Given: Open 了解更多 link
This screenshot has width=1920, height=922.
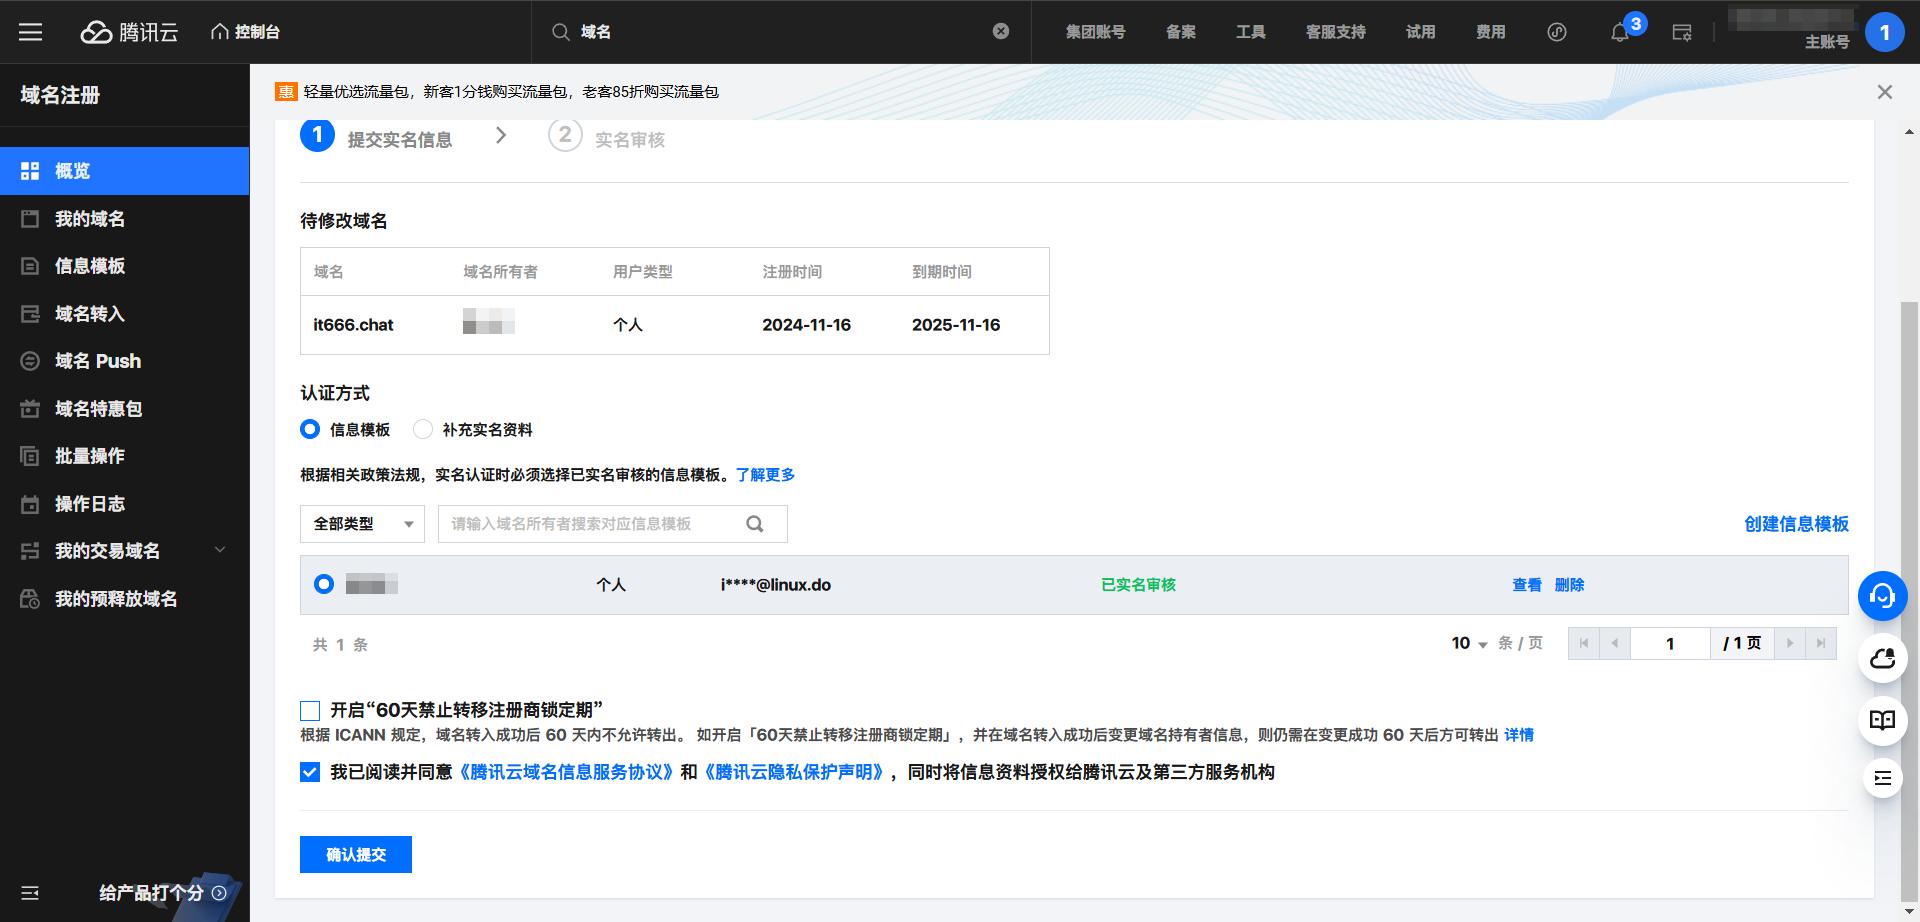Looking at the screenshot, I should (x=765, y=475).
